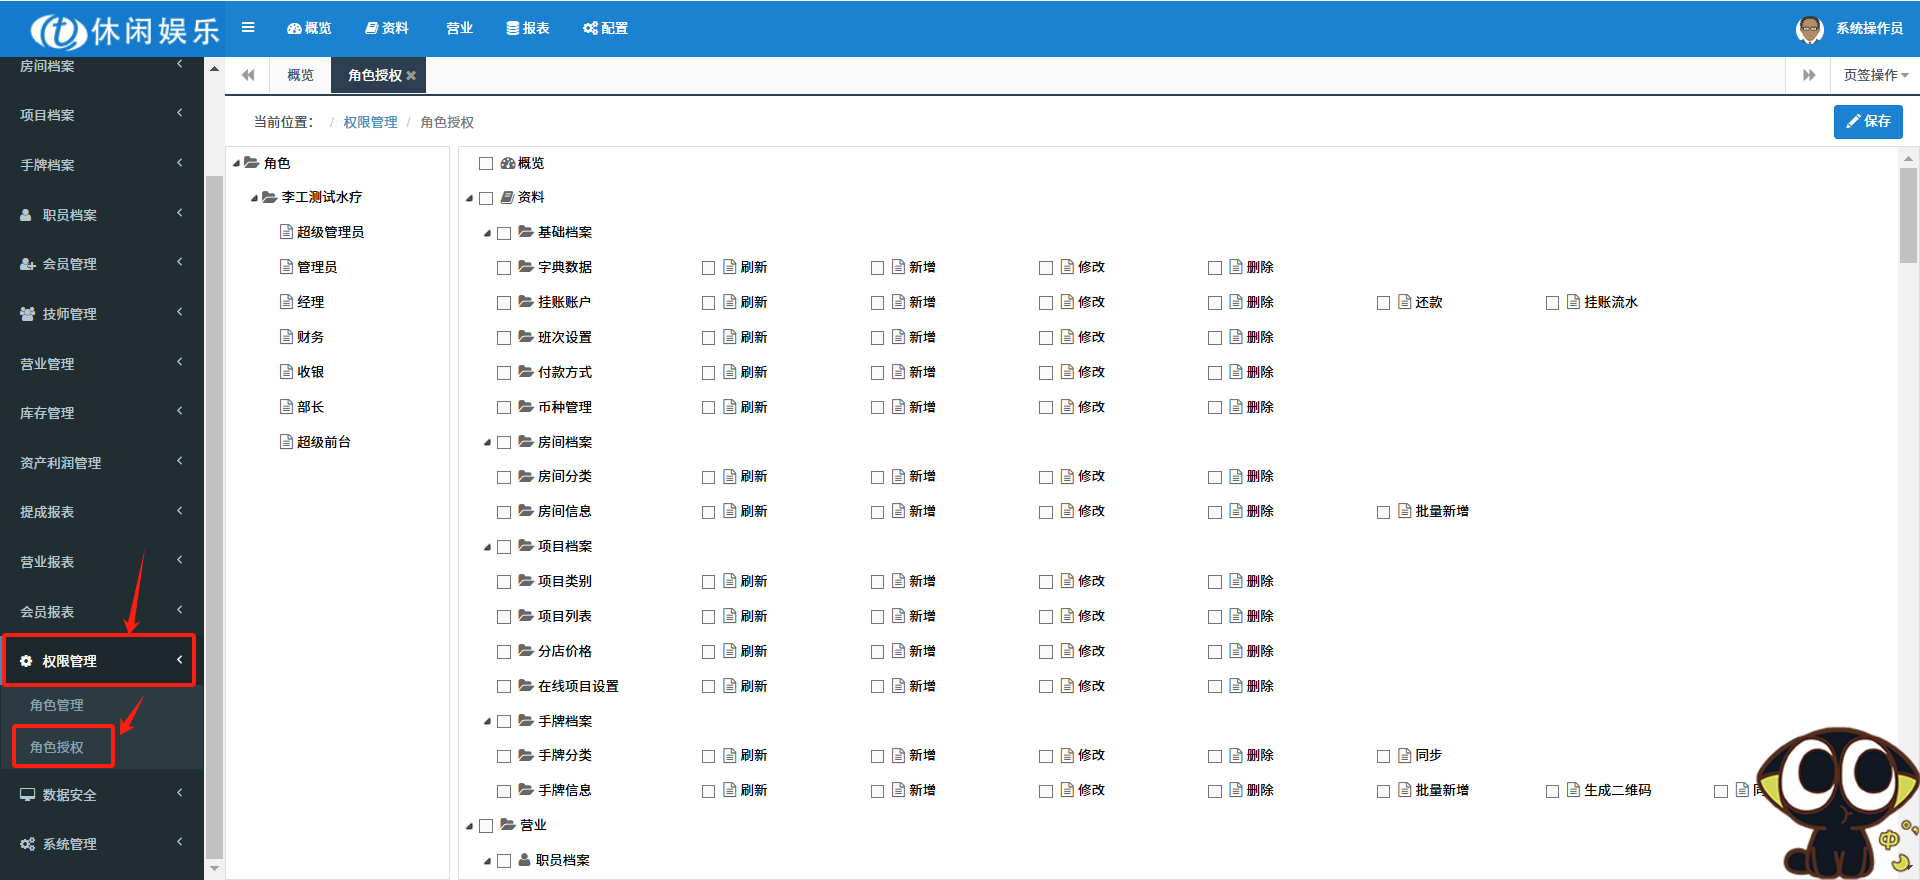Enable the 字典数据 刷新 checkbox

708,268
